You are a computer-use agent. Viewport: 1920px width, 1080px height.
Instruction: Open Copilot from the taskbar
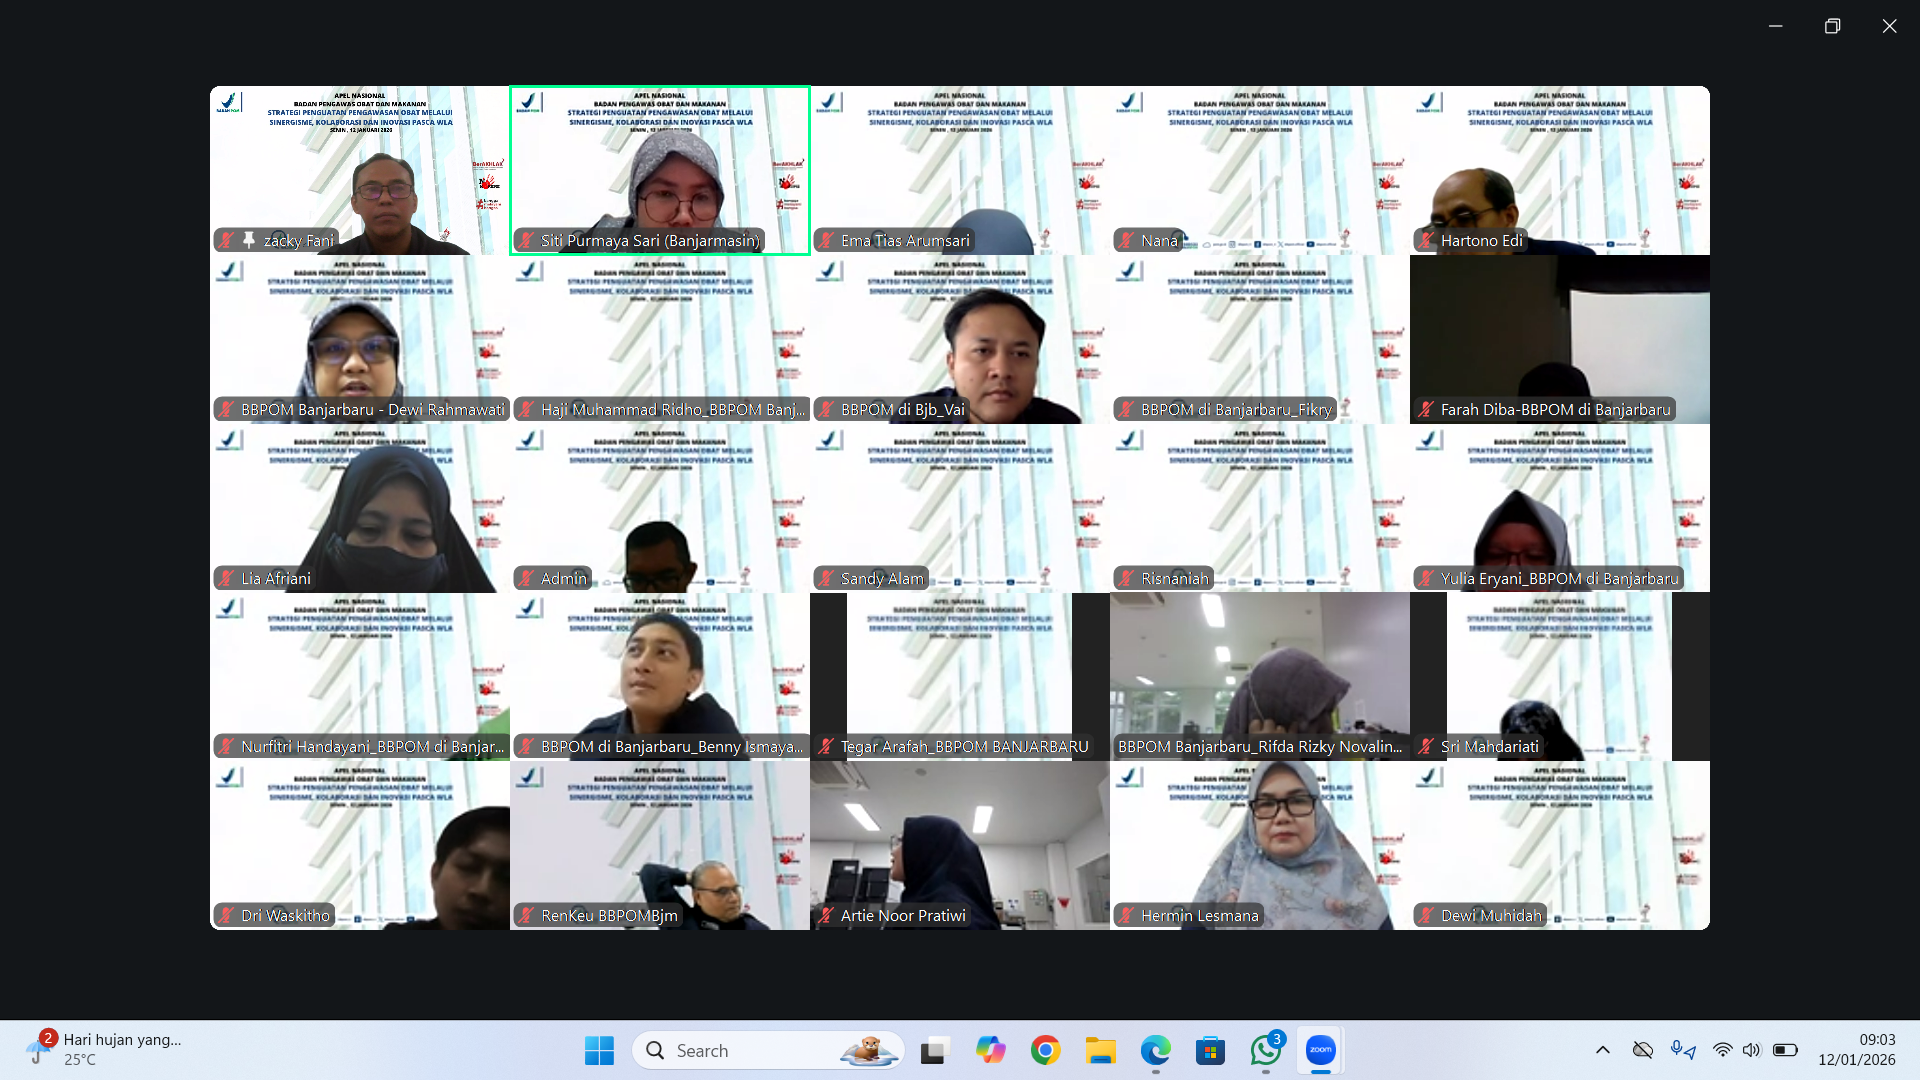pyautogui.click(x=990, y=1050)
